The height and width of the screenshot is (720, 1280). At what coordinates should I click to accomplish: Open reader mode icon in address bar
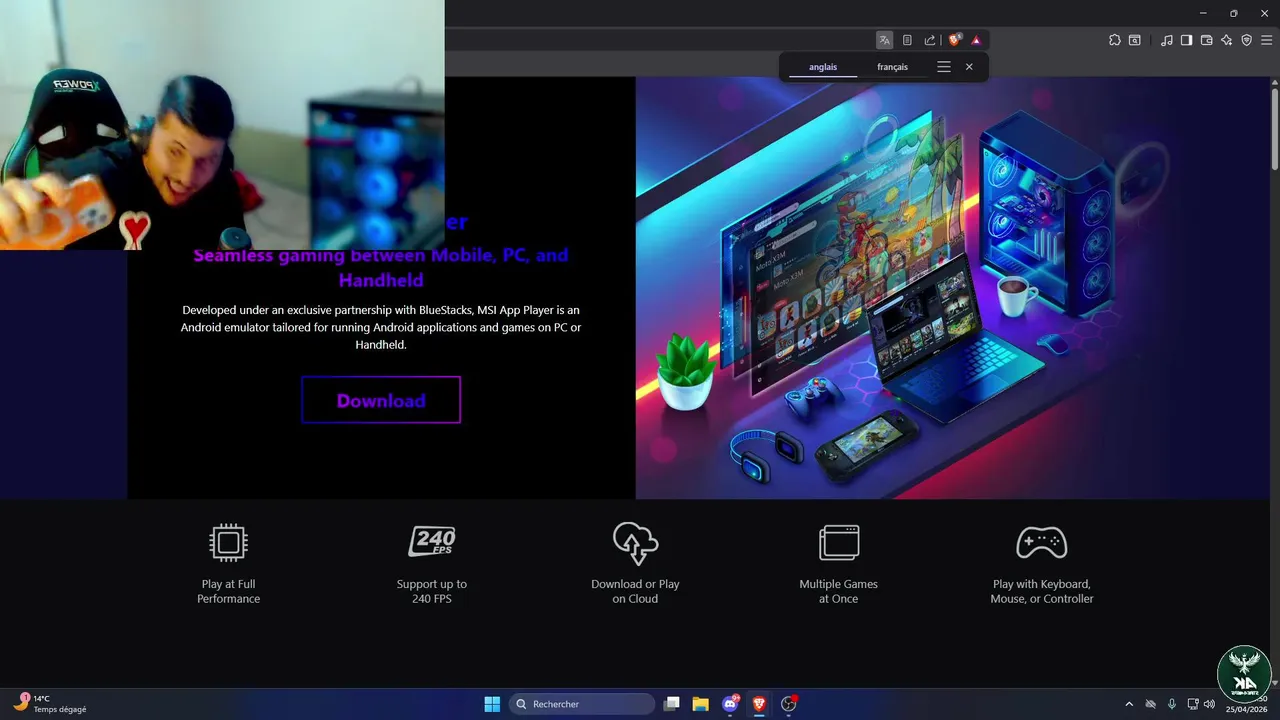907,40
